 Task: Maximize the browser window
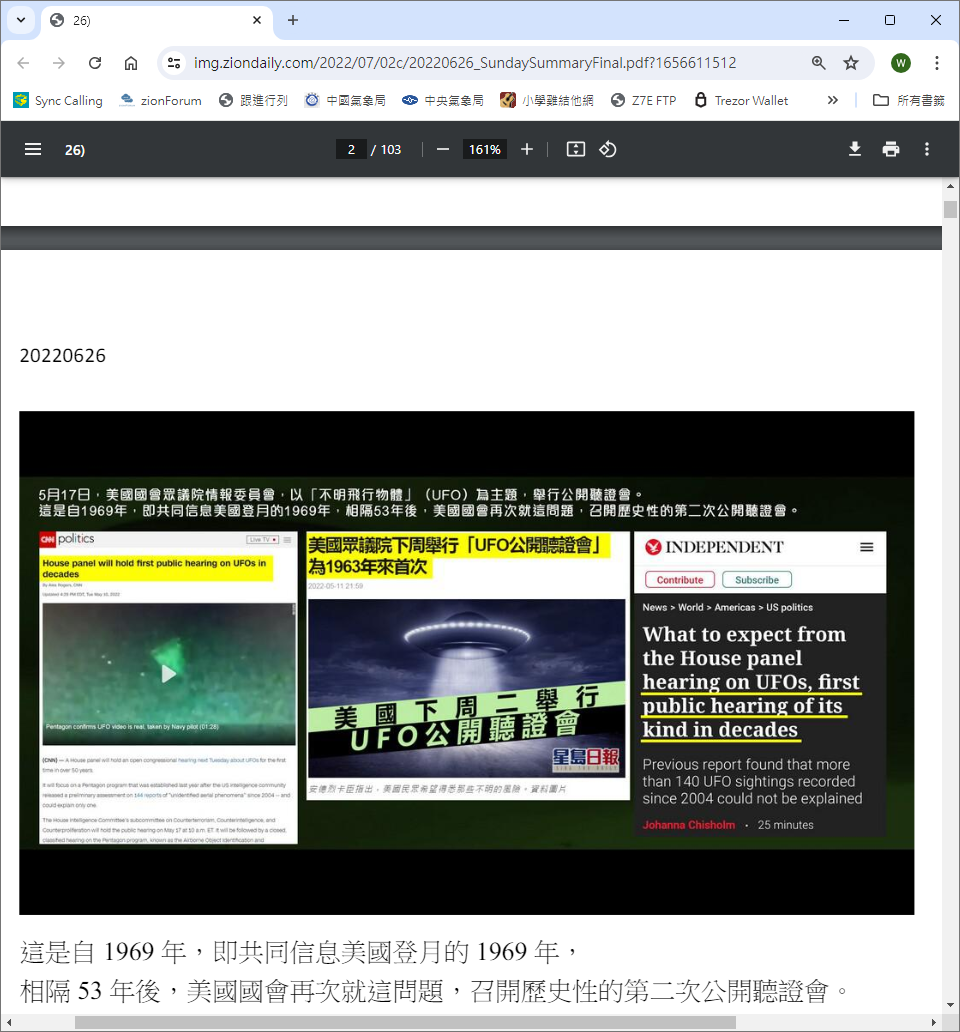(x=890, y=20)
